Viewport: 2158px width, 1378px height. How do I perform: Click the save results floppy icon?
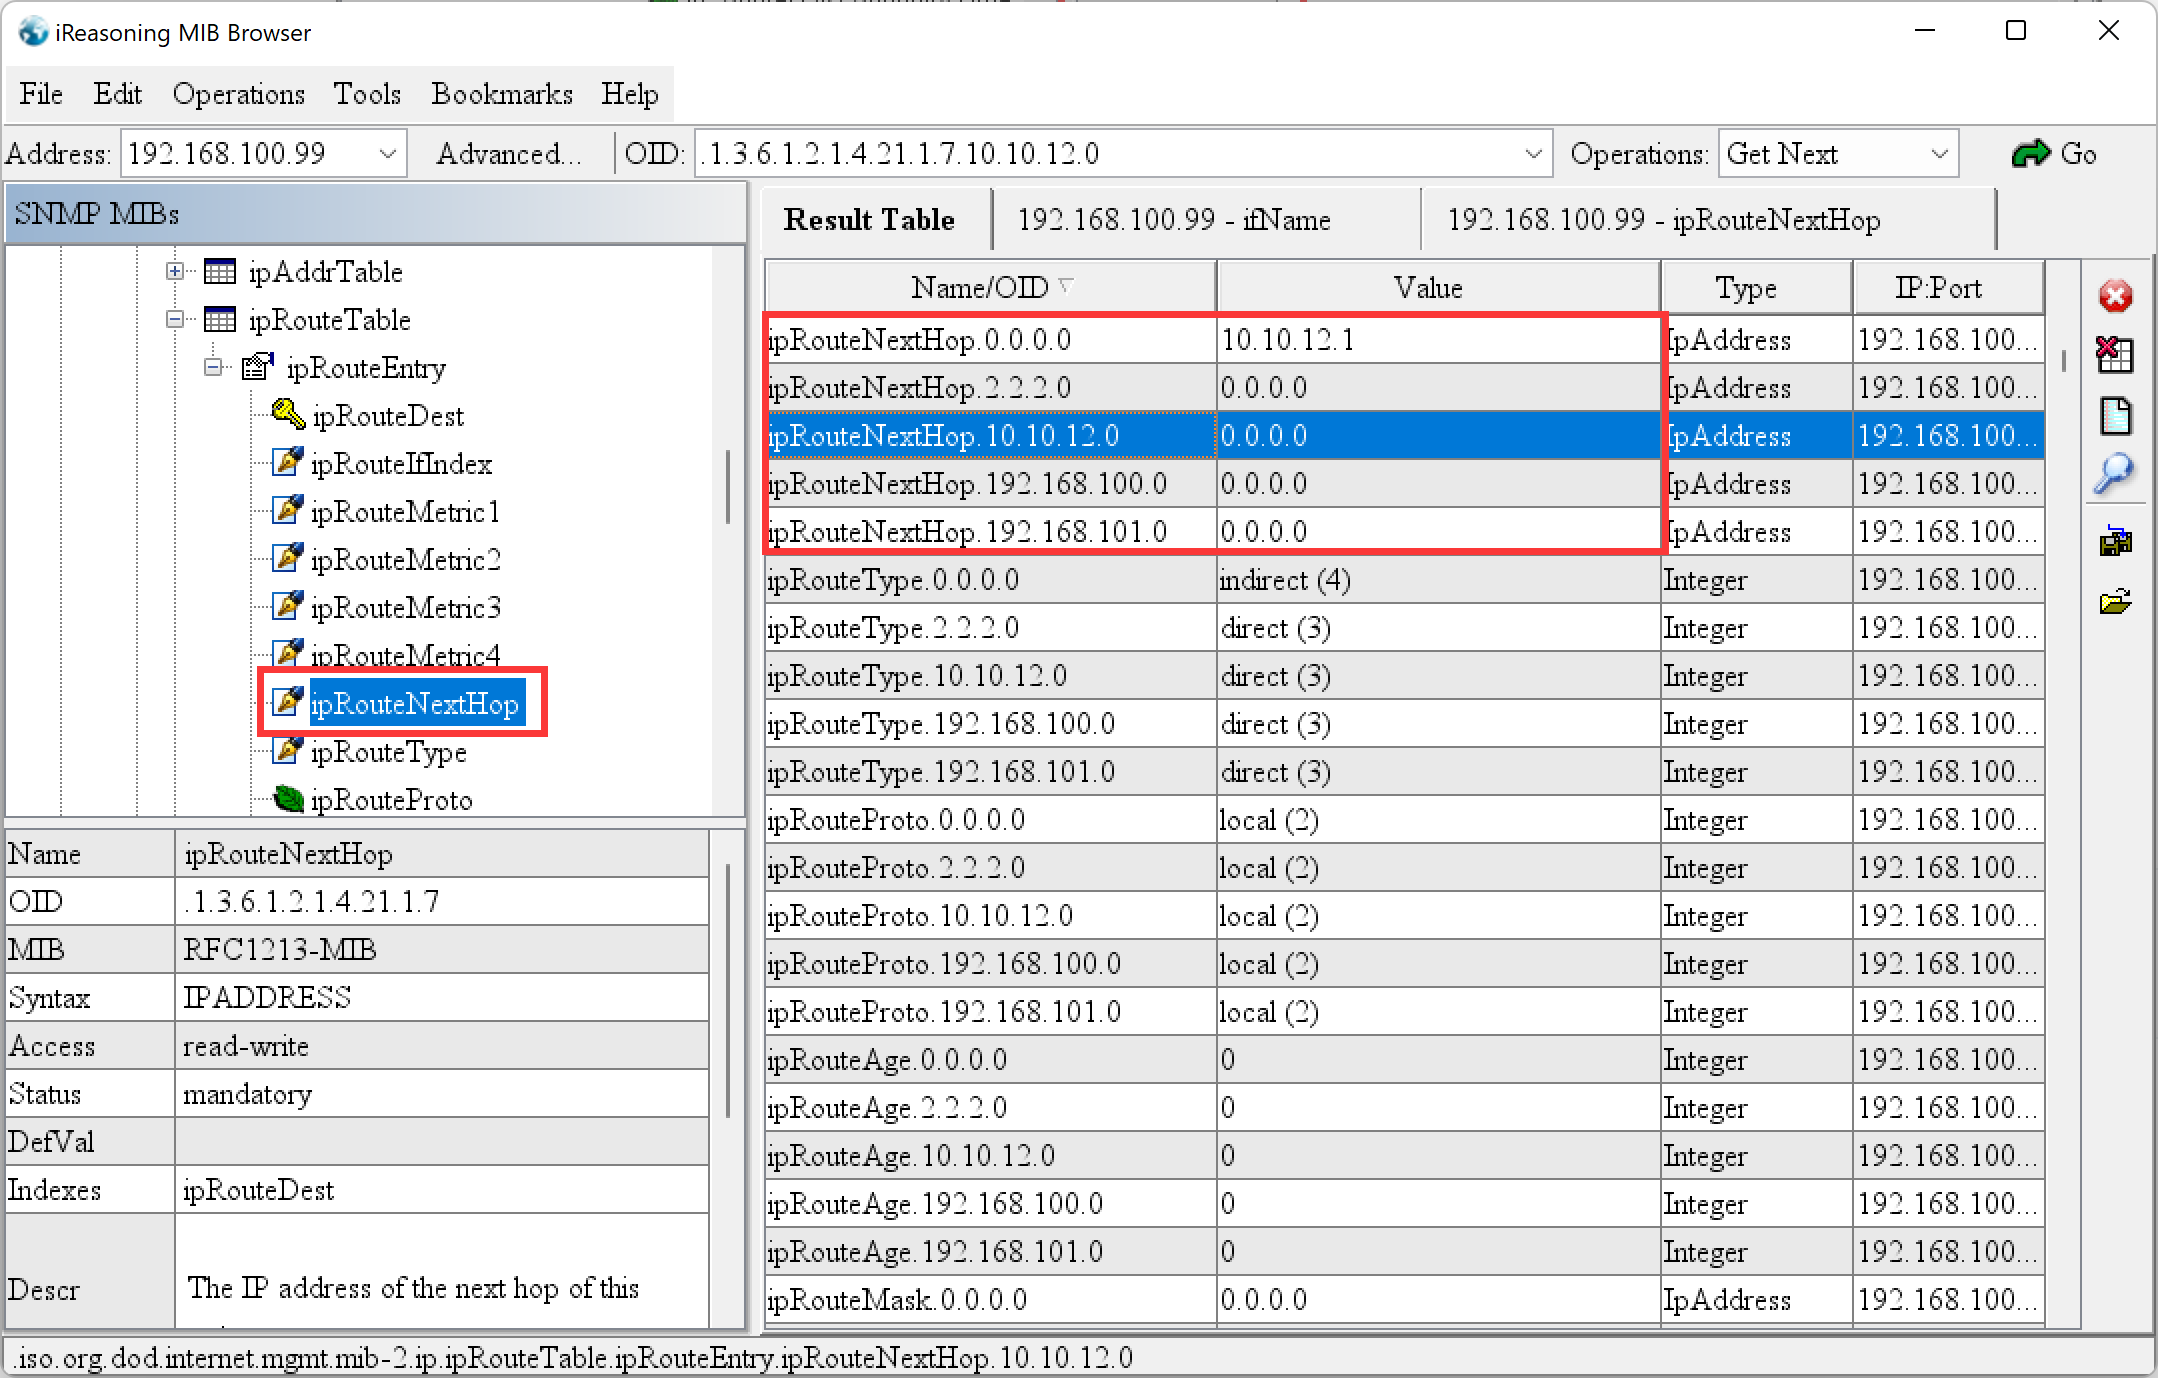tap(2115, 541)
